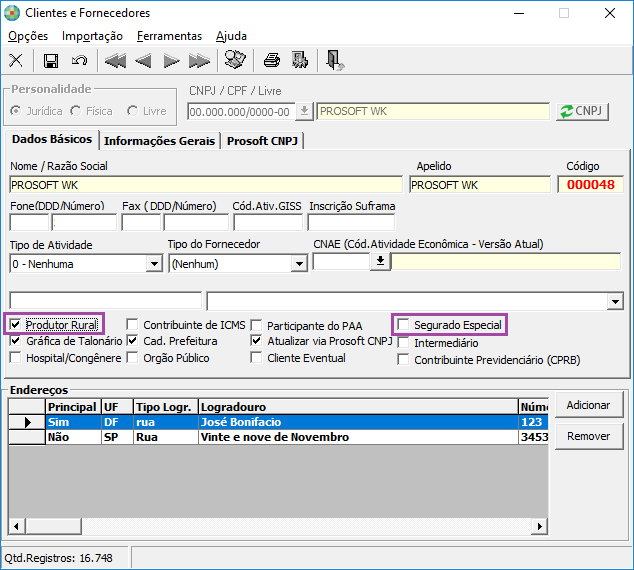Go to next record
This screenshot has width=634, height=570.
click(171, 61)
